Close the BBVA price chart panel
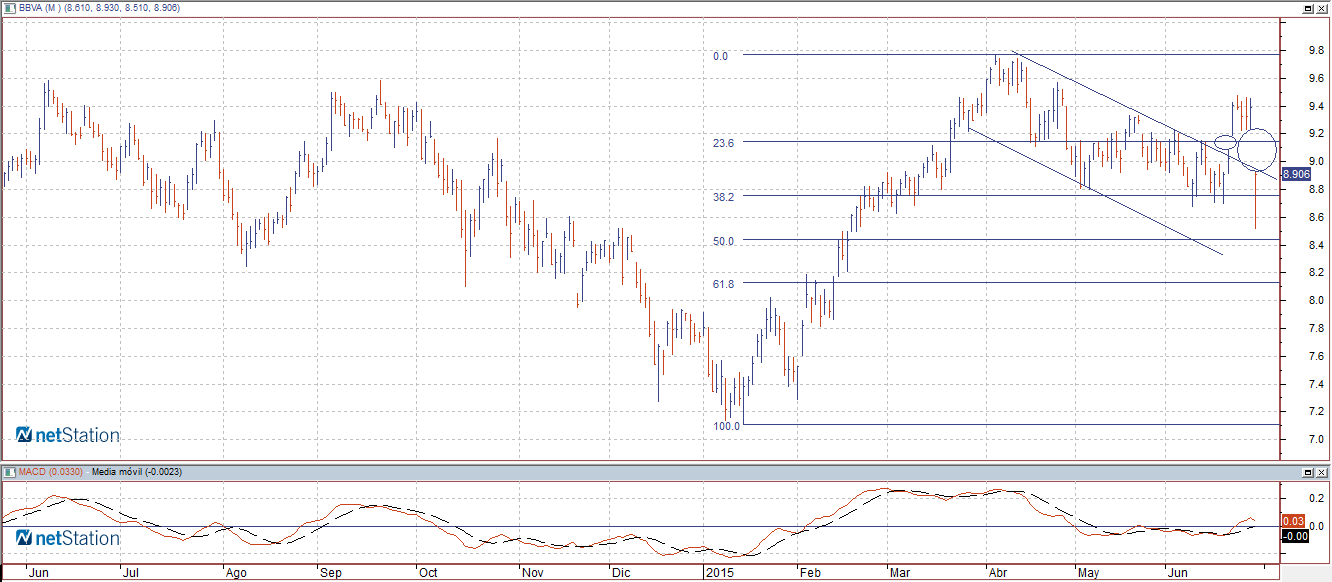 point(1322,8)
